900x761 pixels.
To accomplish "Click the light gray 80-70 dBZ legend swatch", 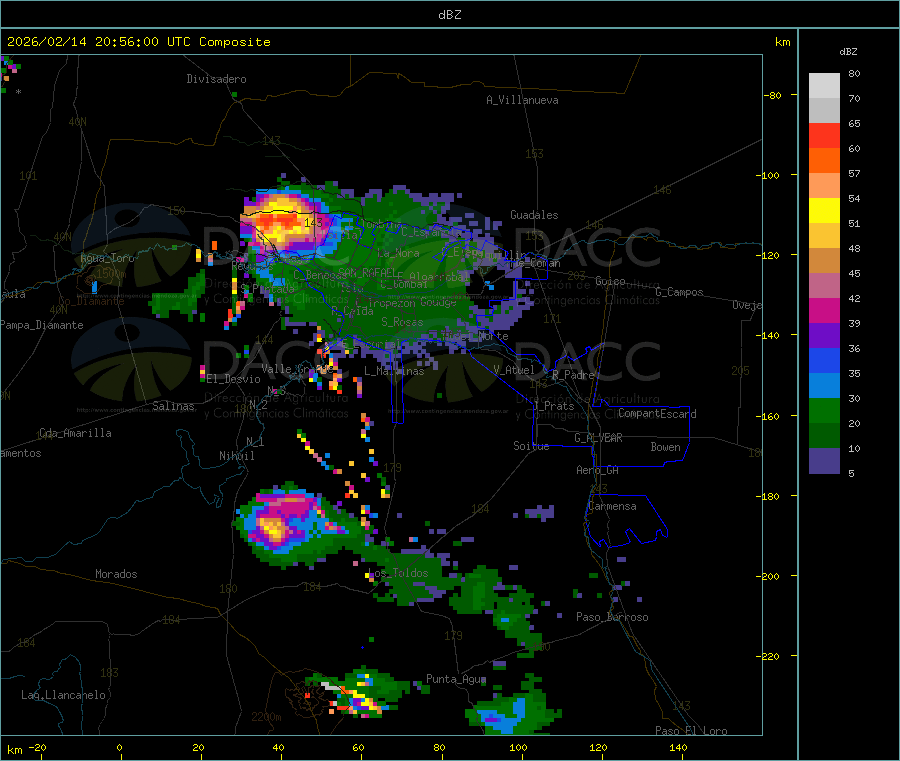I will click(824, 86).
